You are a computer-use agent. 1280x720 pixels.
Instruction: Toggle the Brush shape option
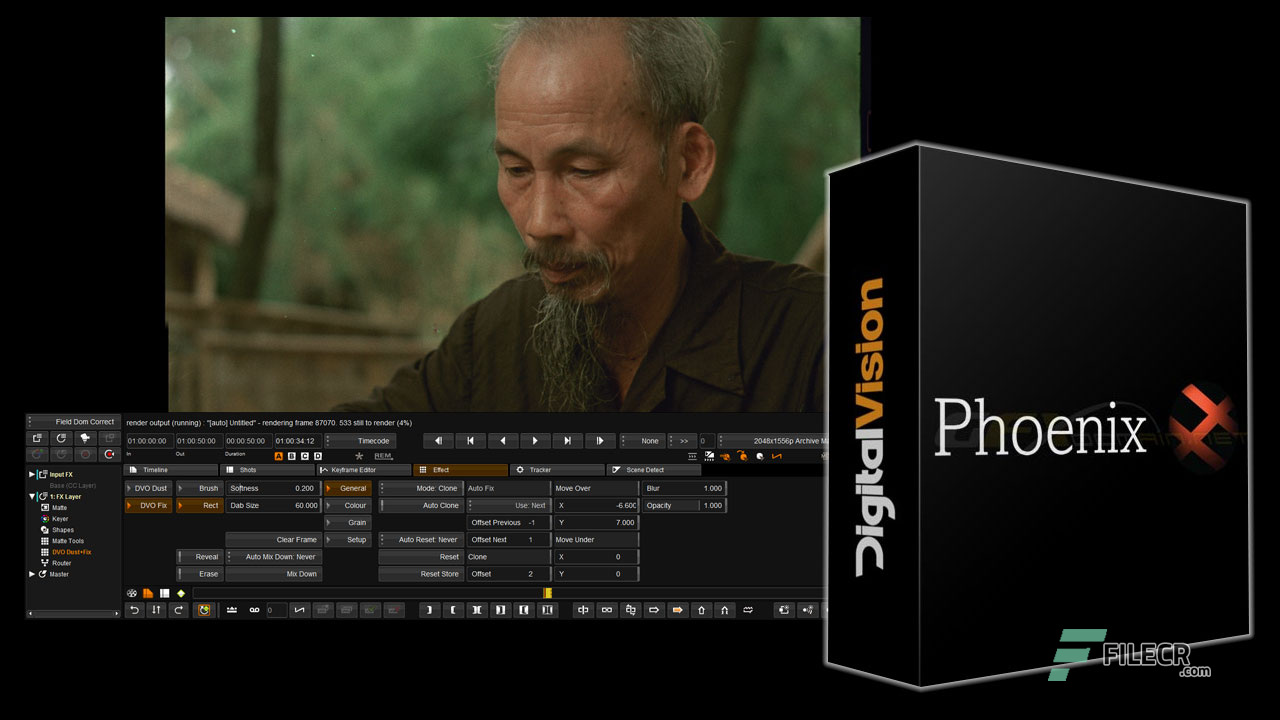pyautogui.click(x=200, y=489)
